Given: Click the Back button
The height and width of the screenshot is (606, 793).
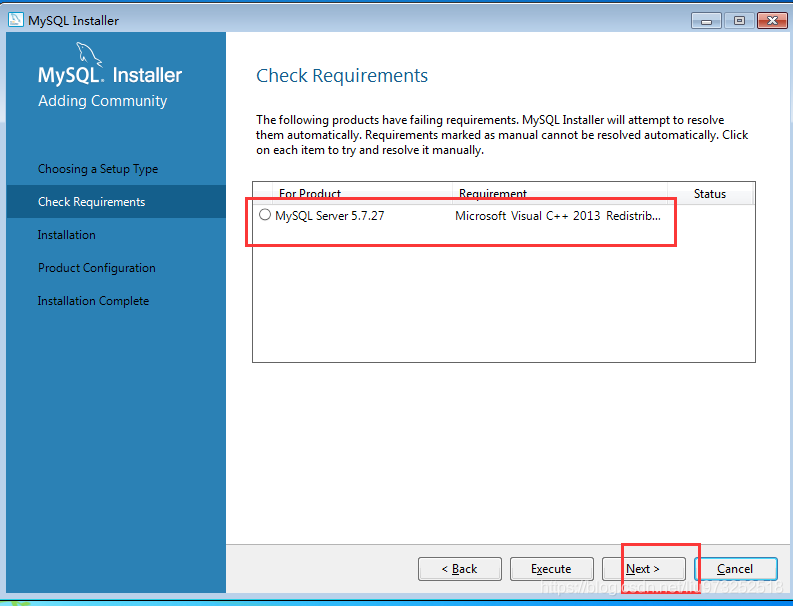Looking at the screenshot, I should [x=460, y=569].
